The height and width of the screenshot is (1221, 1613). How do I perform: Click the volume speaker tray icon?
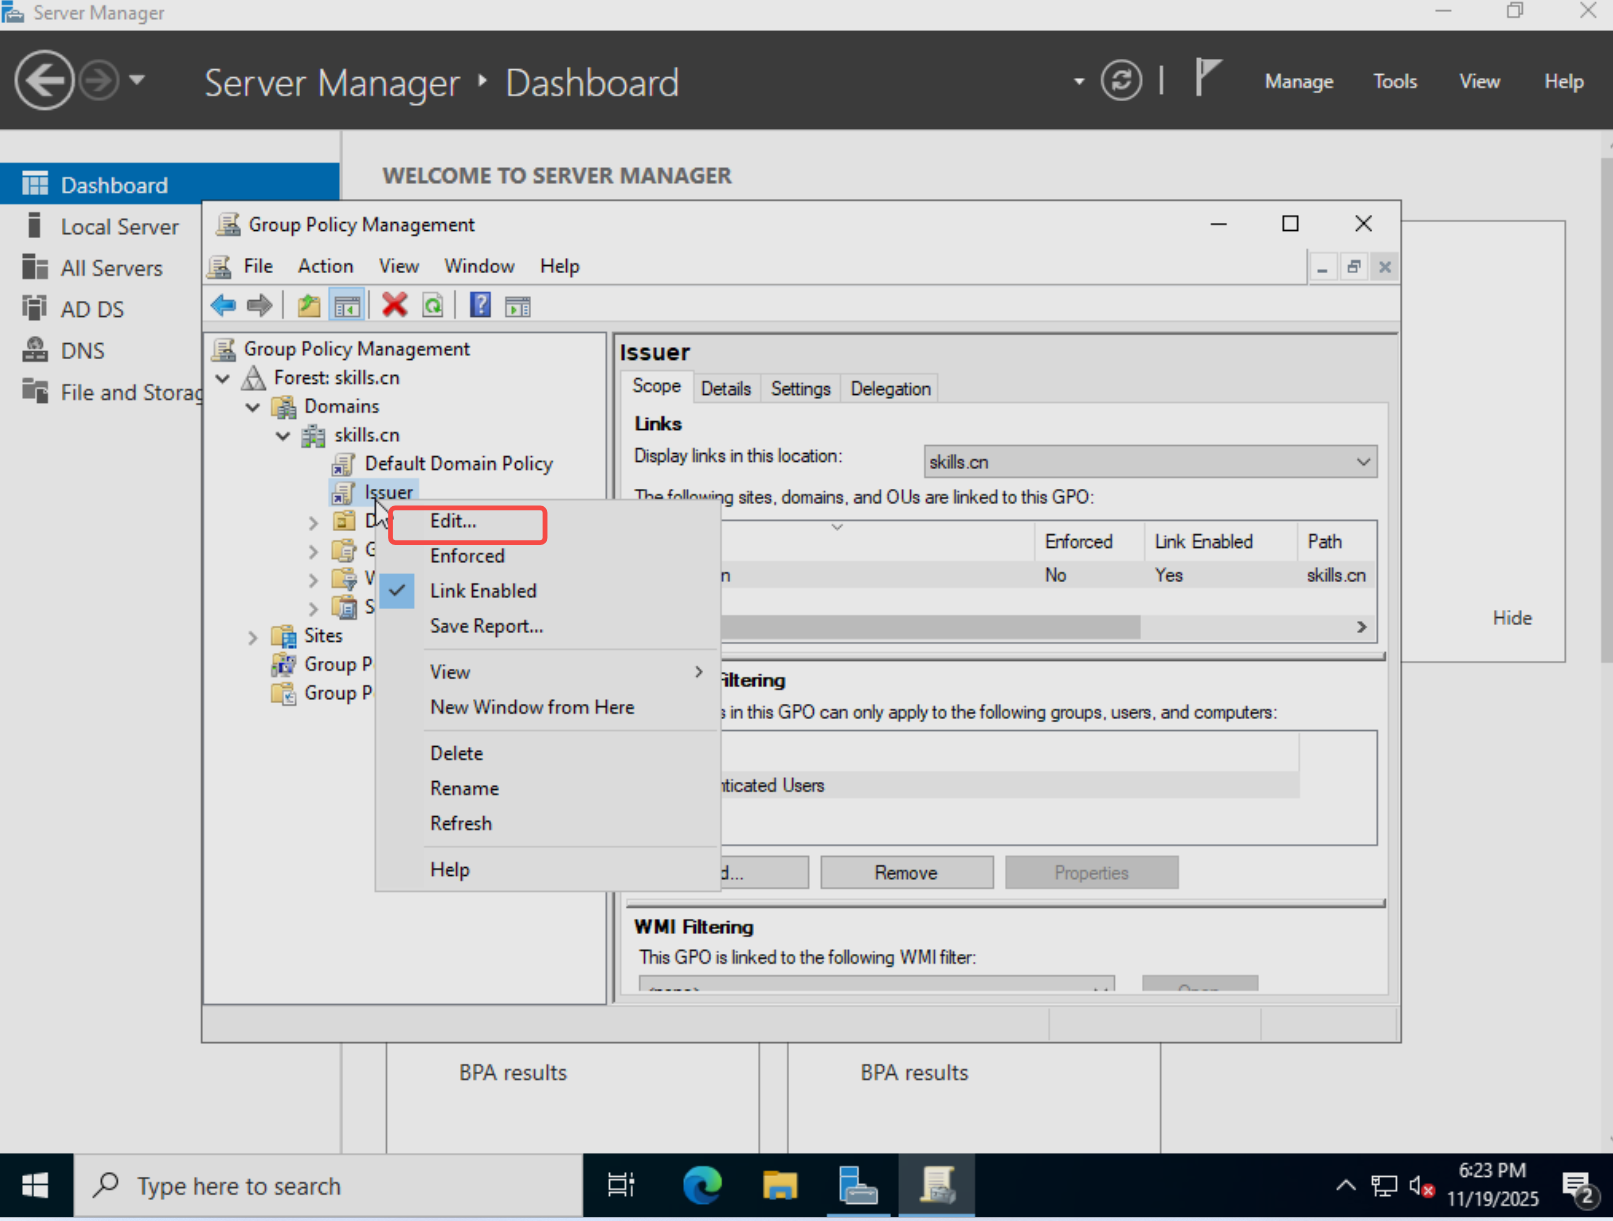click(x=1422, y=1186)
